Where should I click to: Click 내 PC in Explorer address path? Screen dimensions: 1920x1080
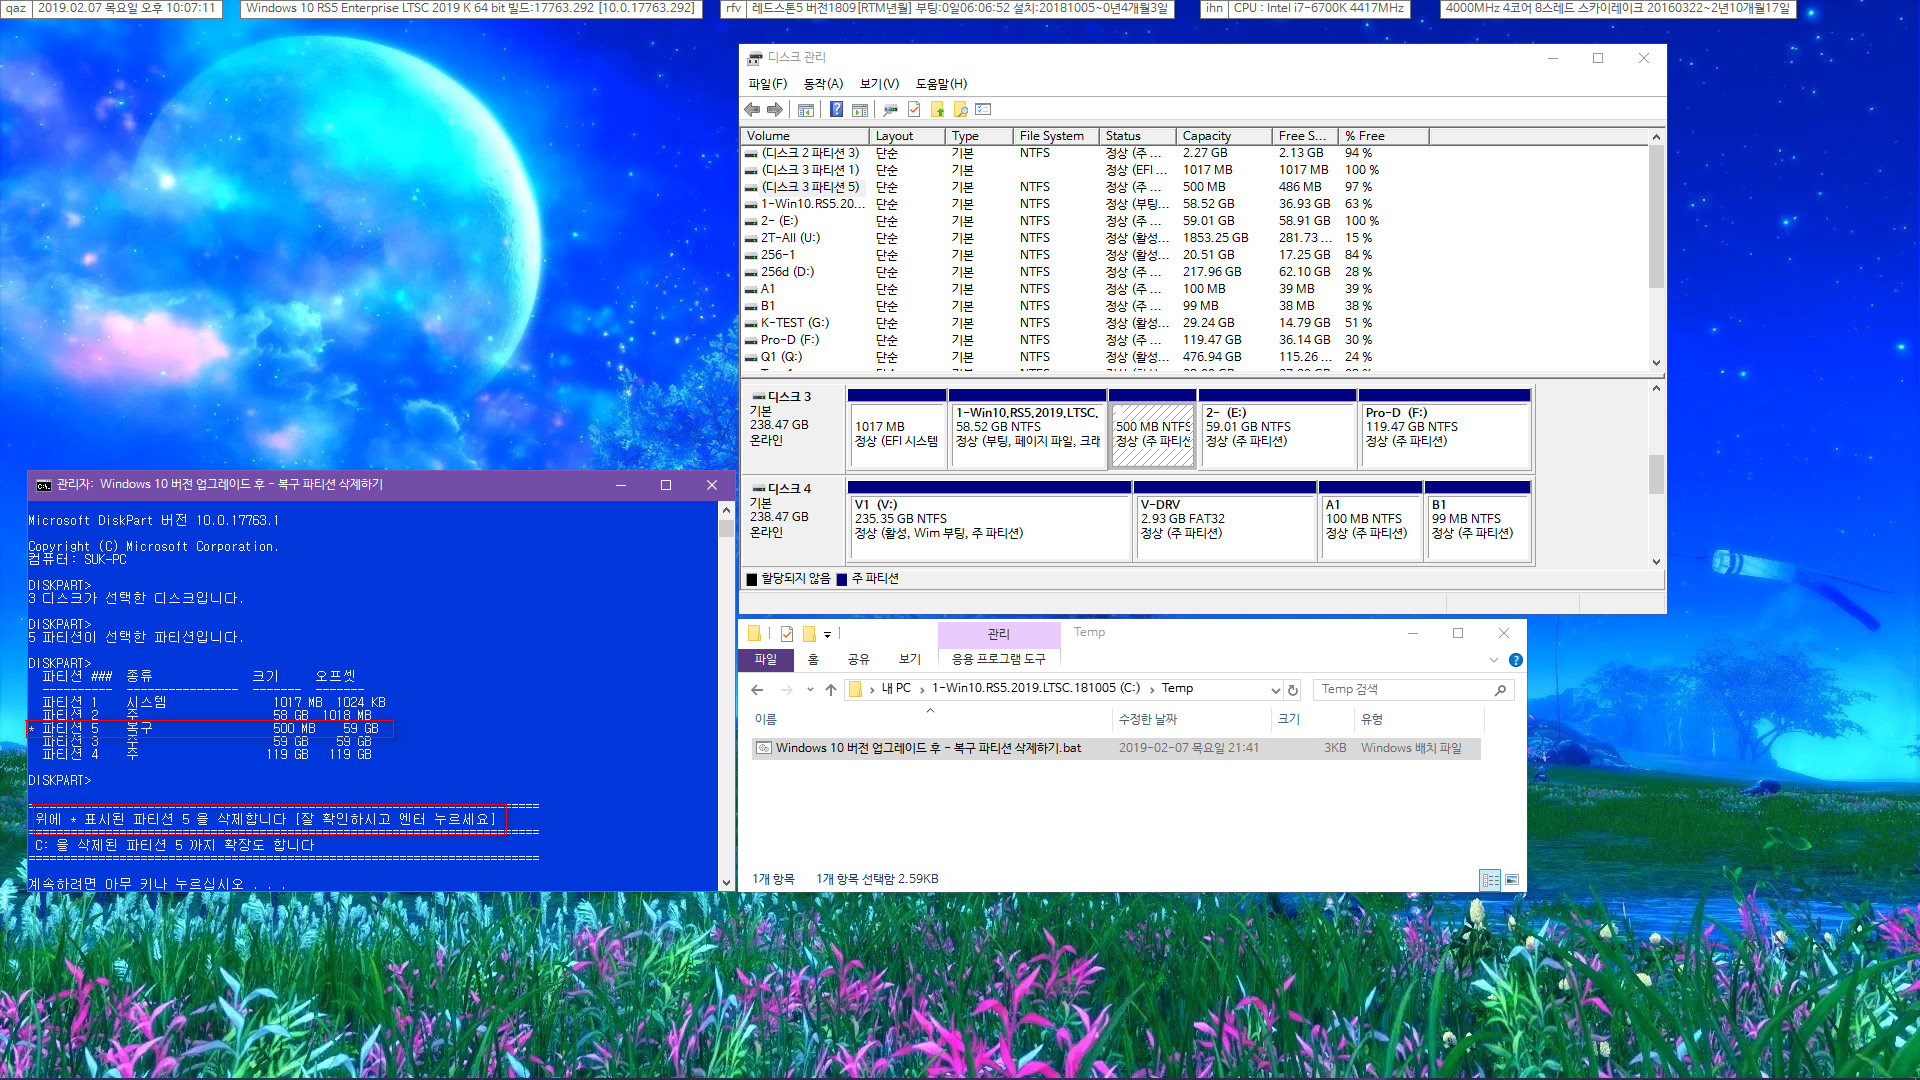pos(896,689)
